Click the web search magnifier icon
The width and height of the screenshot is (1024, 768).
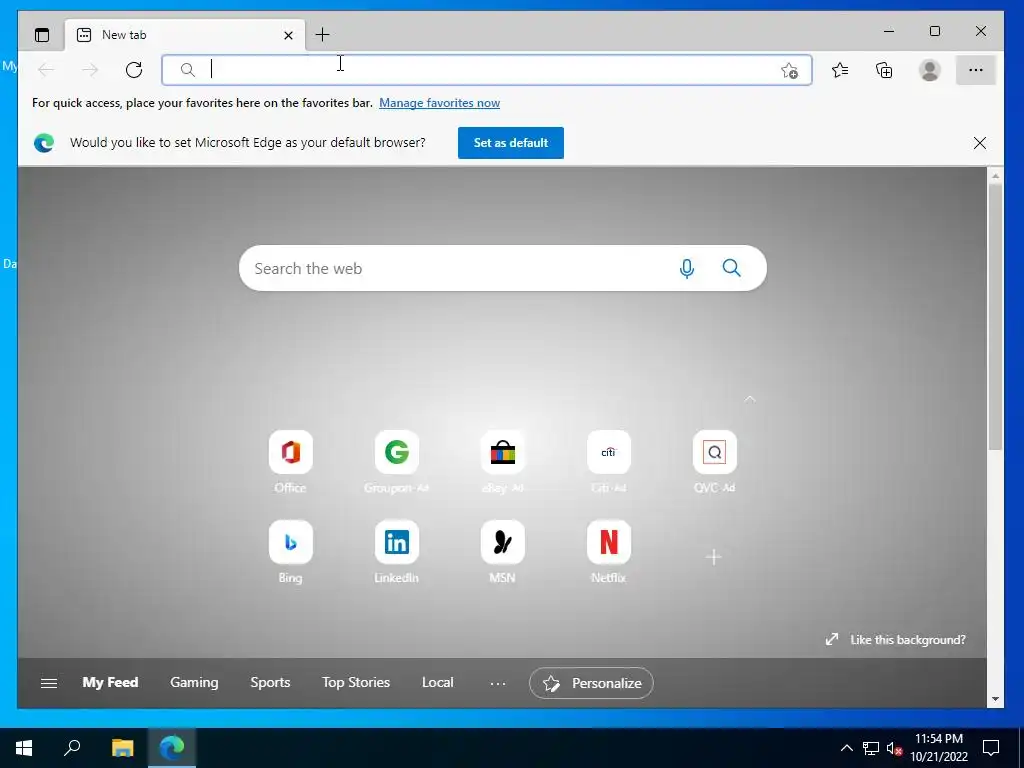(x=731, y=268)
